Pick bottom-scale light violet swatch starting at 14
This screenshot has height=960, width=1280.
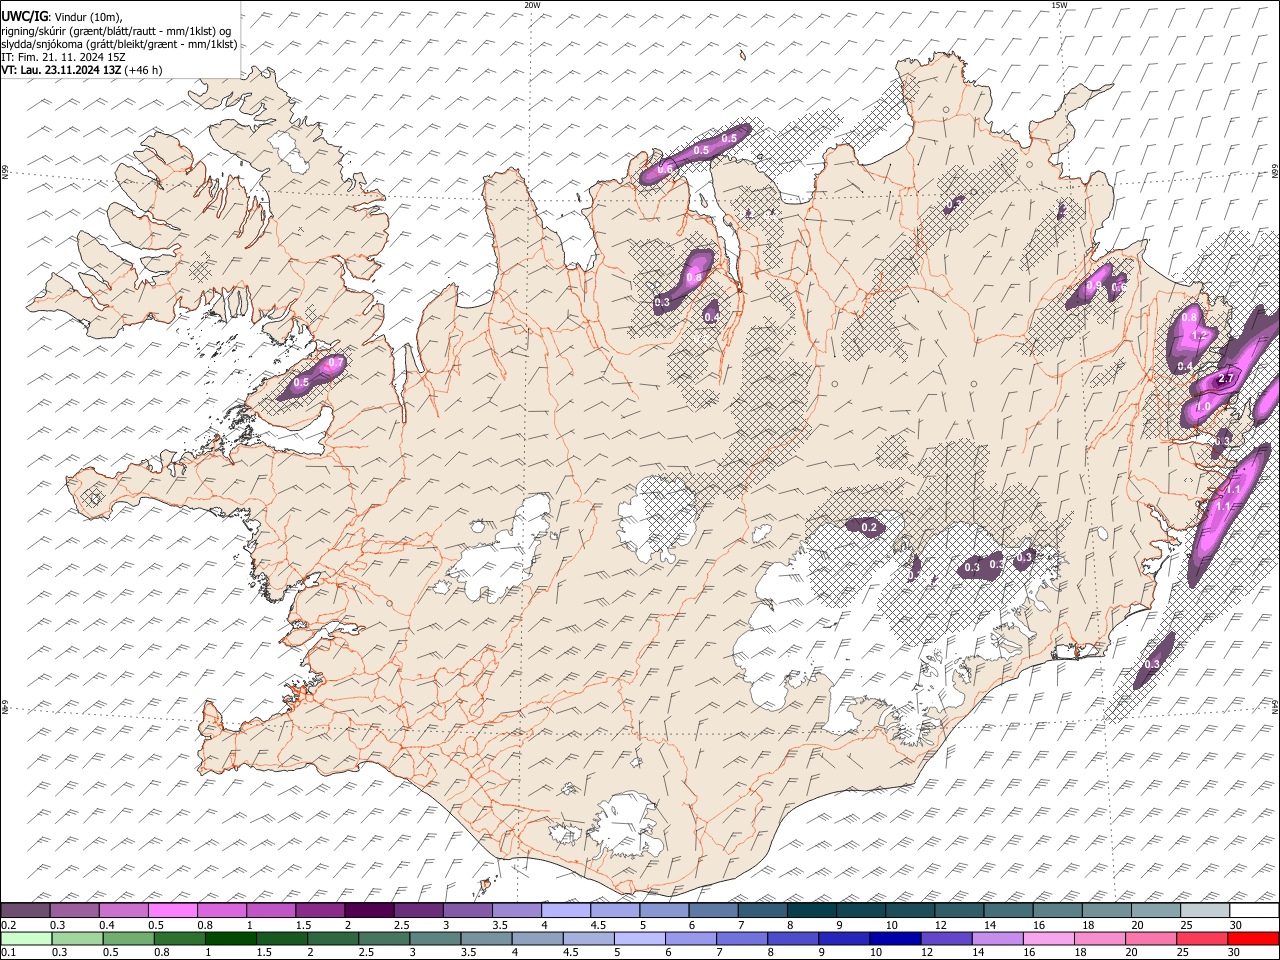(x=997, y=938)
